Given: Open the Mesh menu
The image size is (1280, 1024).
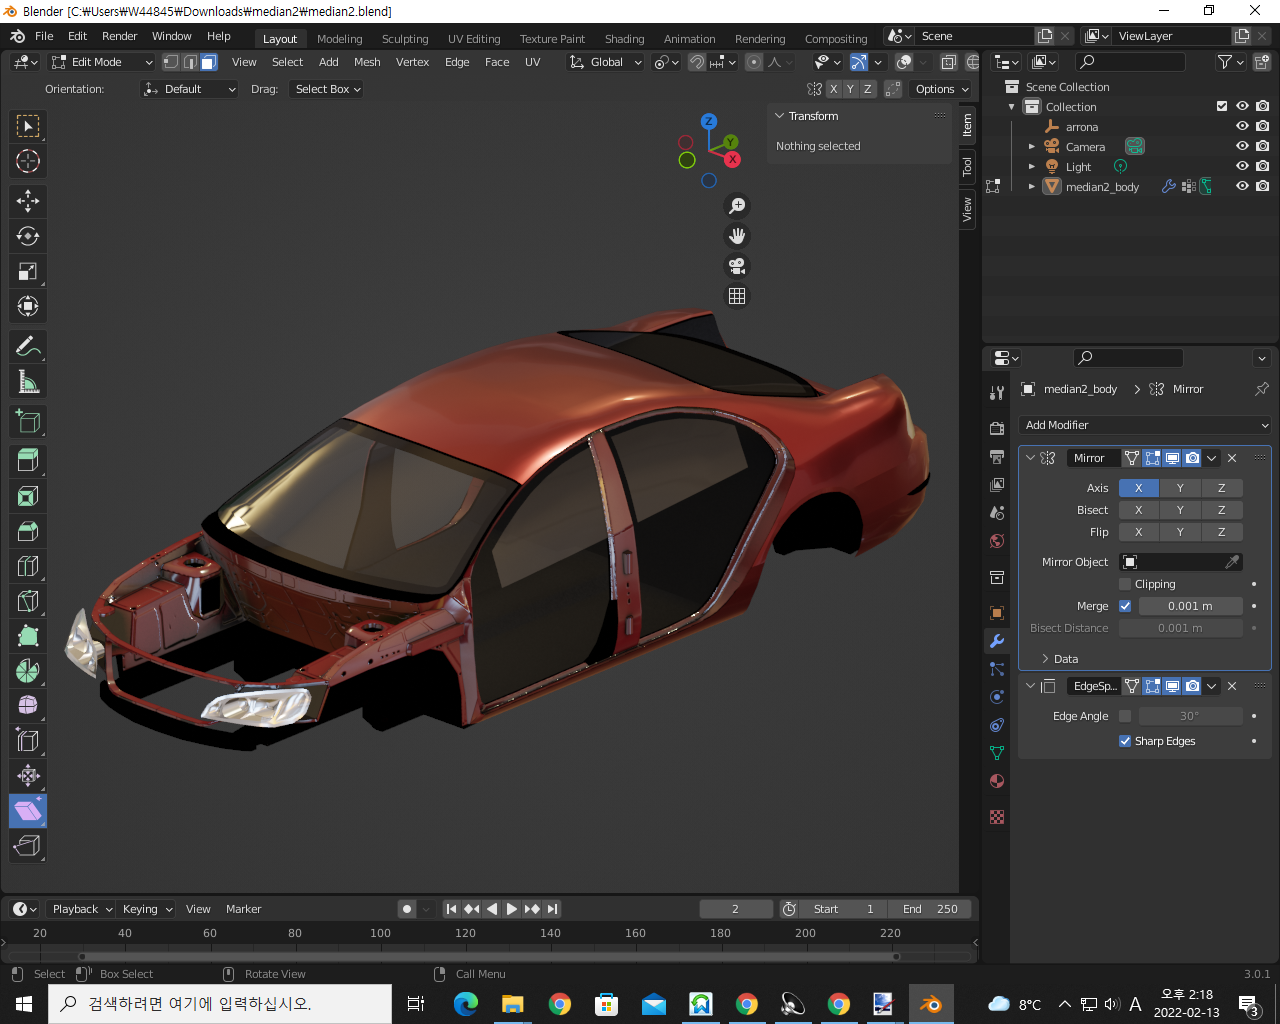Looking at the screenshot, I should click(367, 62).
